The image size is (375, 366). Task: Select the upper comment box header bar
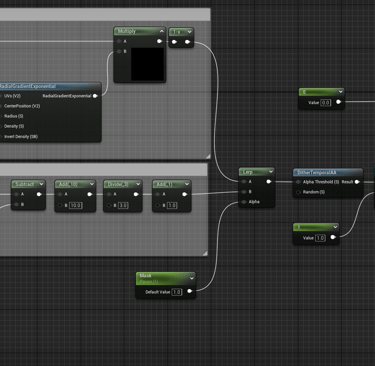tap(105, 15)
